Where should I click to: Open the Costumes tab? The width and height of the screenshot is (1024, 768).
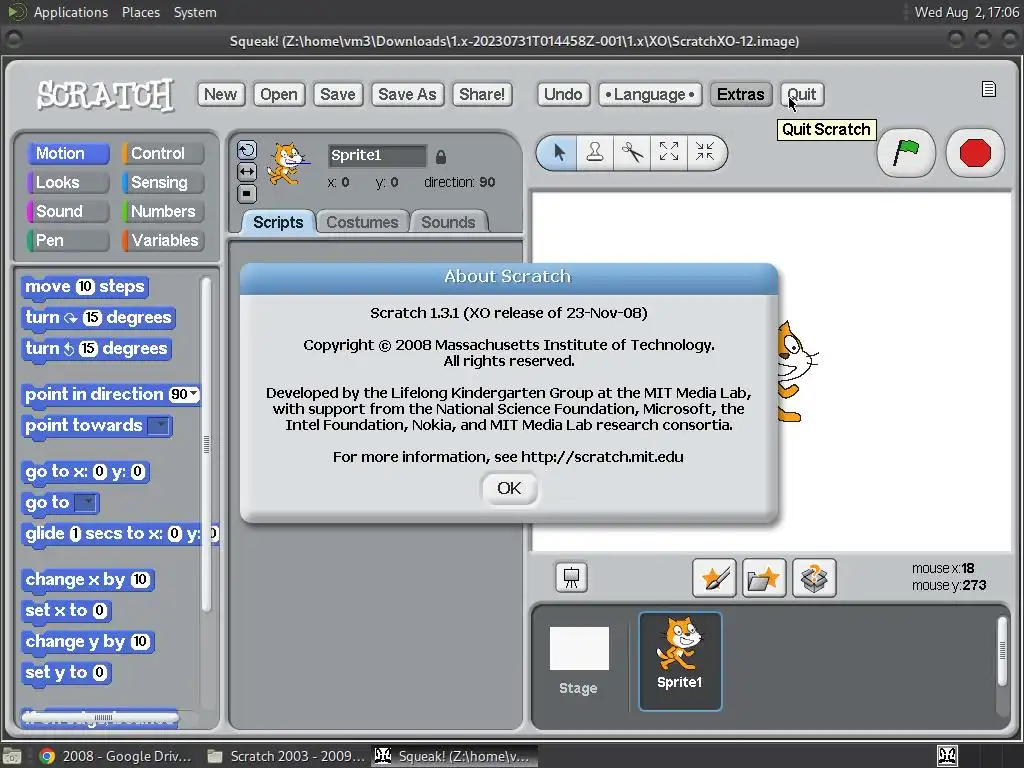[362, 222]
